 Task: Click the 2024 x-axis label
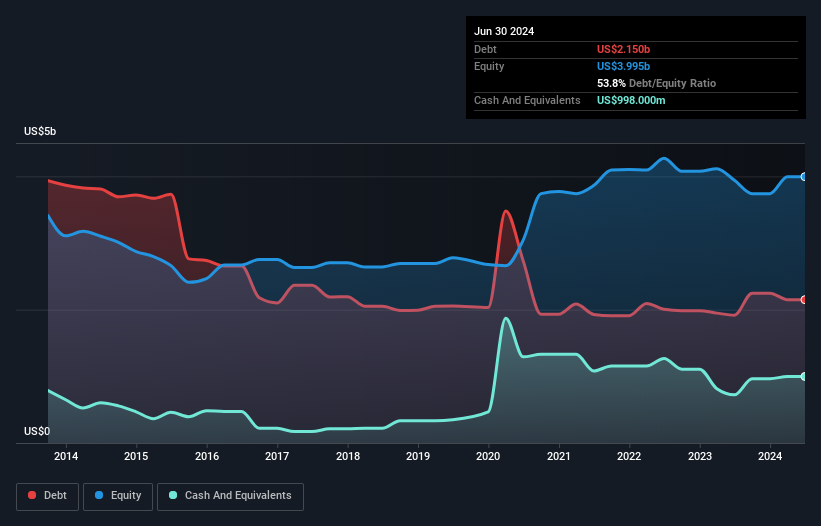point(770,456)
